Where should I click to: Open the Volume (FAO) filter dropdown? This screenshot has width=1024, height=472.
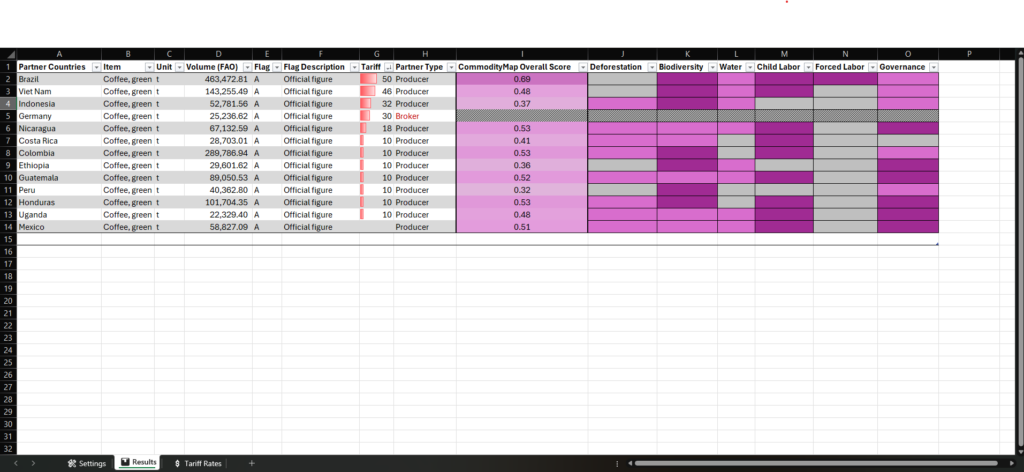pyautogui.click(x=244, y=67)
